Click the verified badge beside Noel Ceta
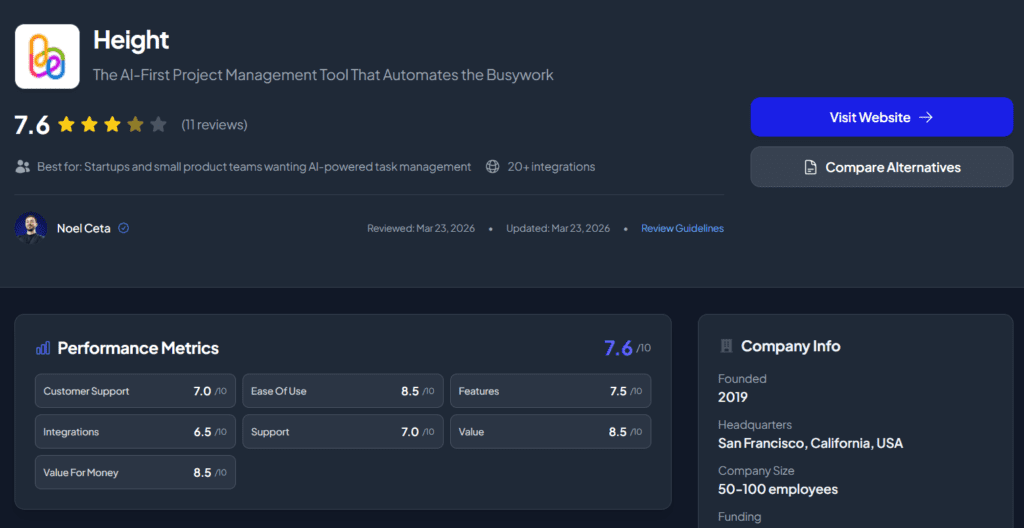This screenshot has width=1024, height=528. [x=124, y=228]
